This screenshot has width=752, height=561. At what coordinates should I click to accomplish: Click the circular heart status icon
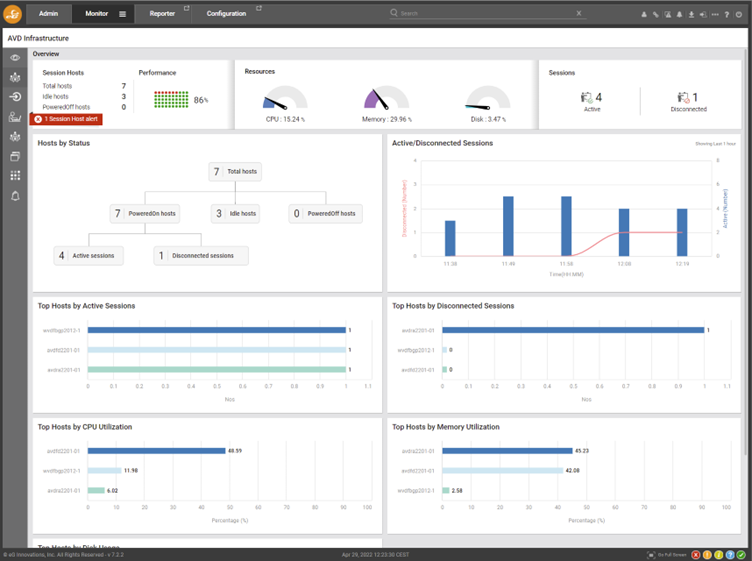(739, 14)
